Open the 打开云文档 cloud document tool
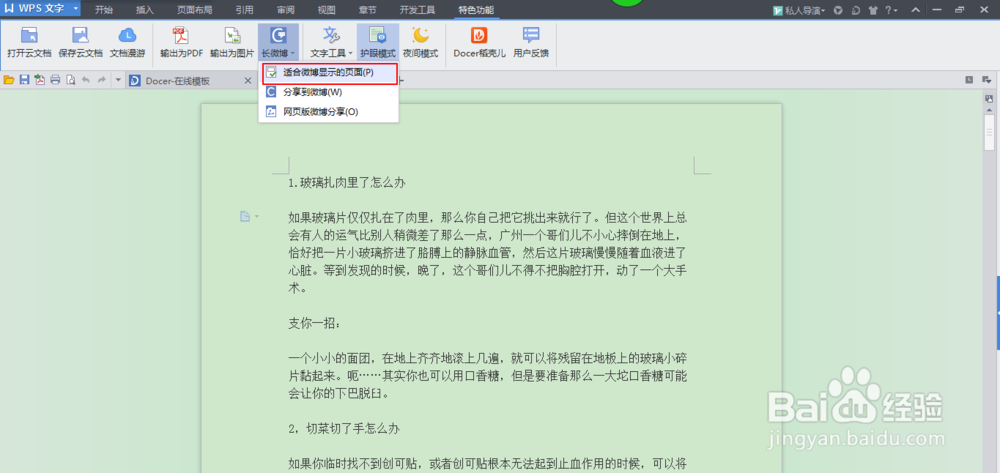1000x473 pixels. pyautogui.click(x=29, y=43)
